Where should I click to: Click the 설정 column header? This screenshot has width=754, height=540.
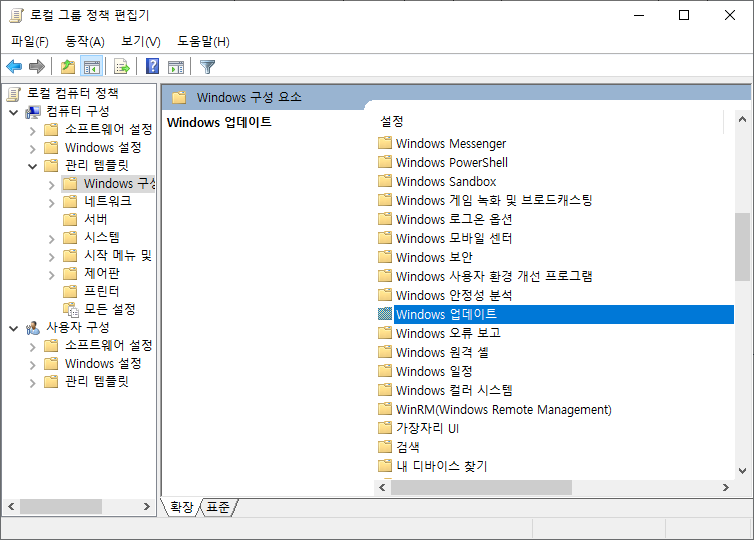[551, 122]
